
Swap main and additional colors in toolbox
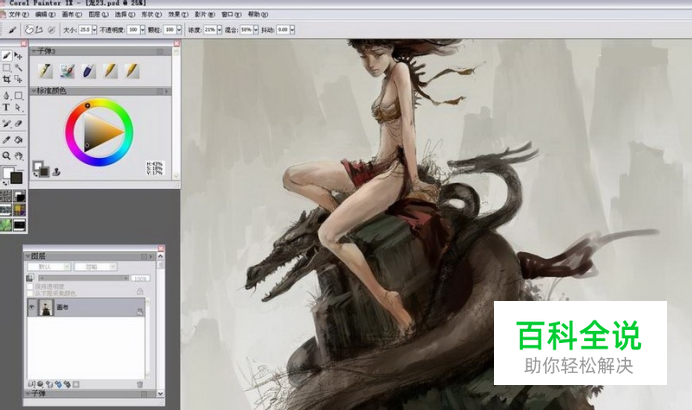(x=5, y=183)
